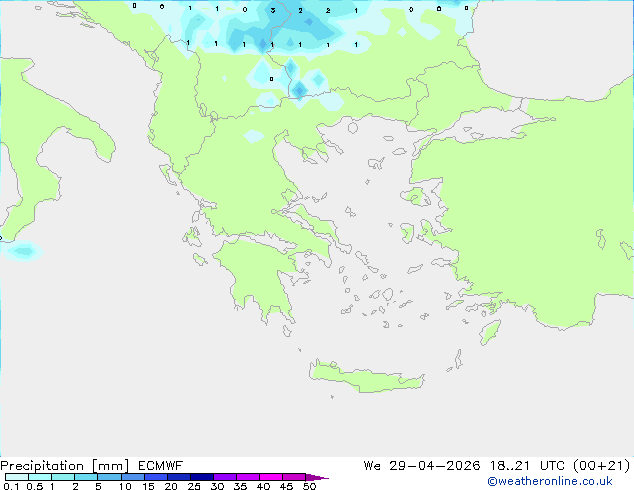
Task: Click the light blue precipitation patch near Sicily
Action: click(x=23, y=251)
